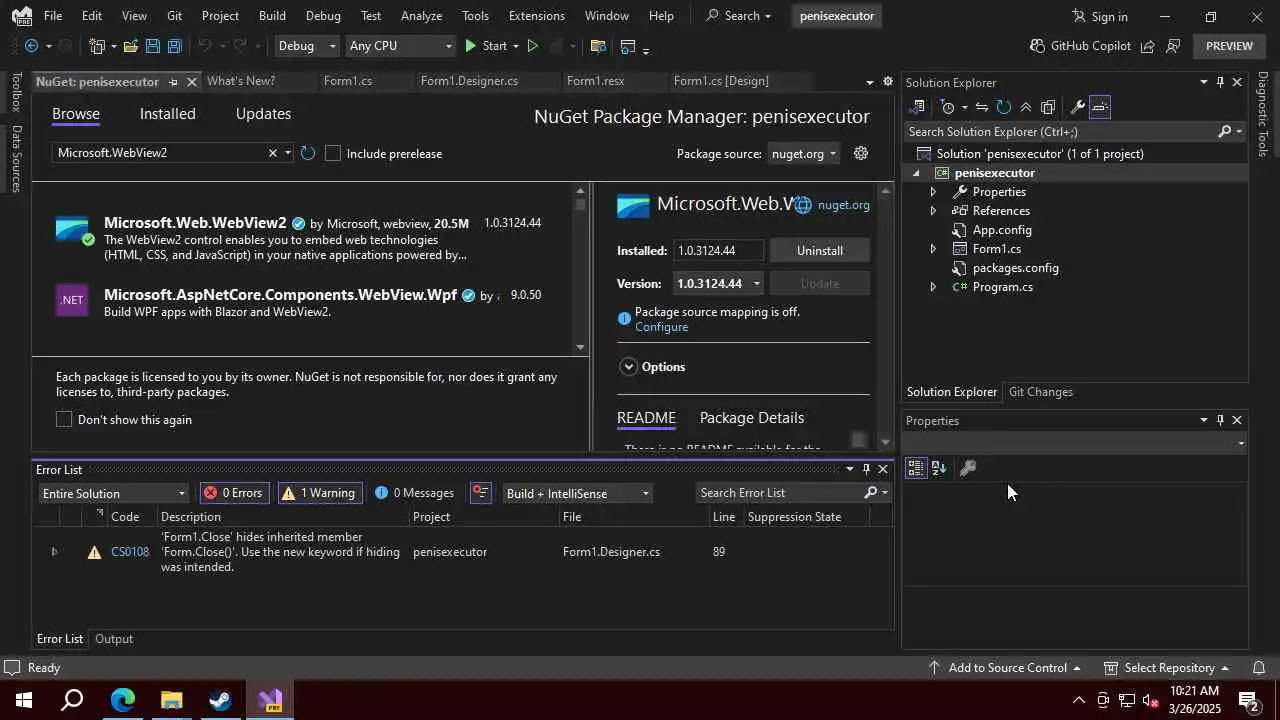Switch to the Output tab
Screen dimensions: 1280x720
pos(114,639)
